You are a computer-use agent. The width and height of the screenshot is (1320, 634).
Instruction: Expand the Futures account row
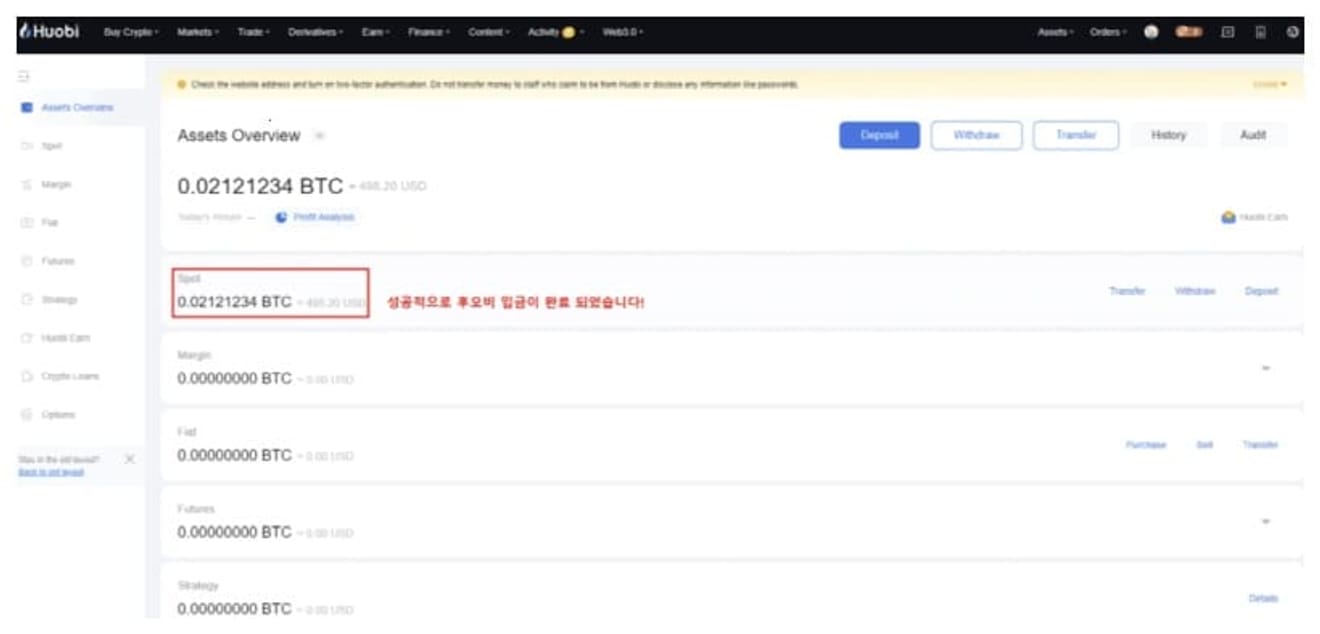click(x=1265, y=521)
